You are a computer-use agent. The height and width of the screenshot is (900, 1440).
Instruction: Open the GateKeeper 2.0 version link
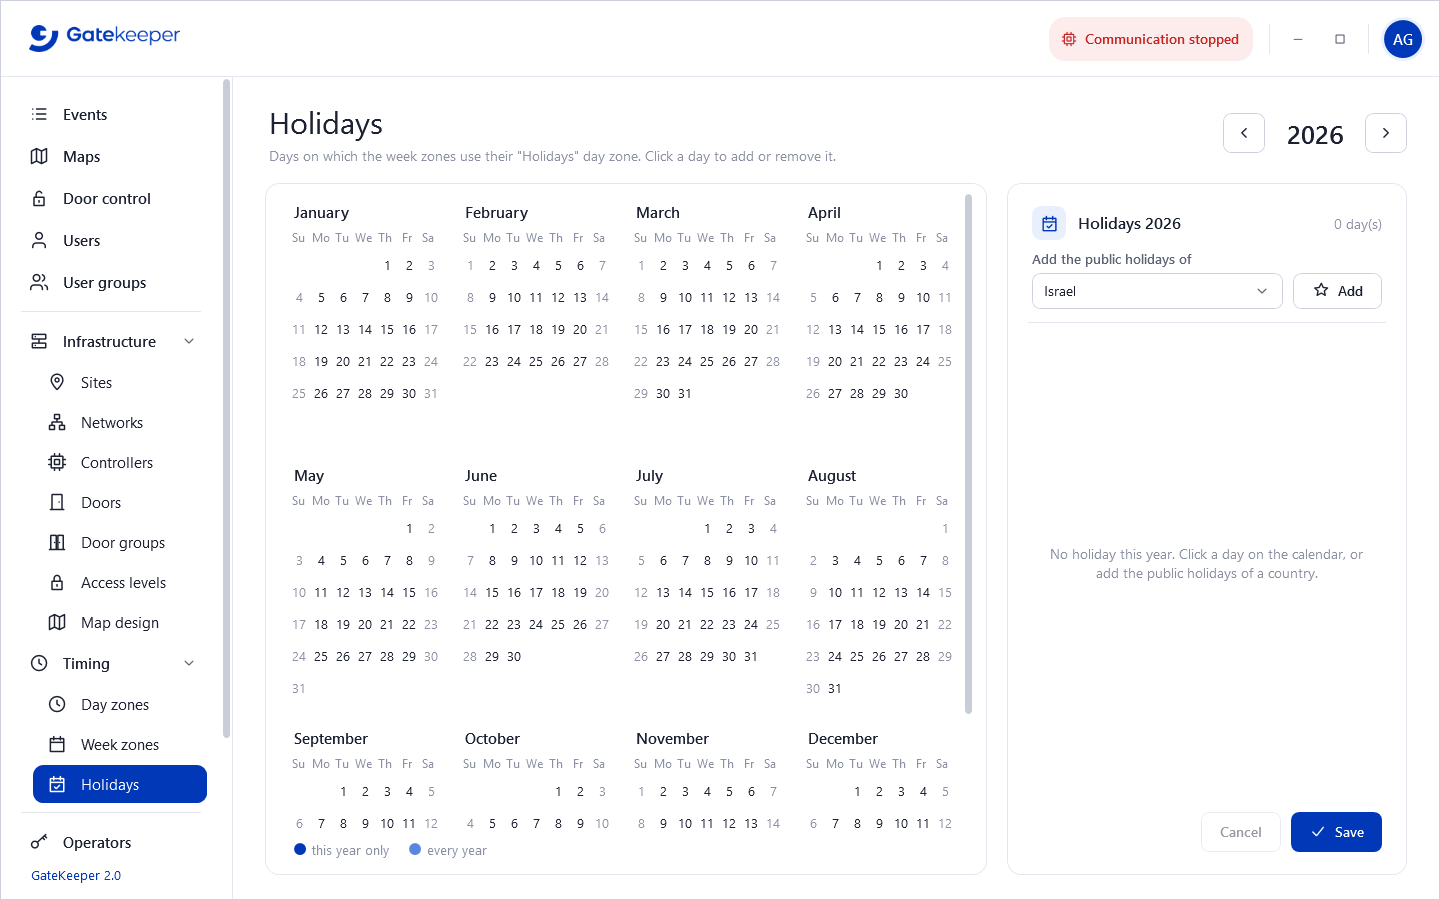point(76,875)
